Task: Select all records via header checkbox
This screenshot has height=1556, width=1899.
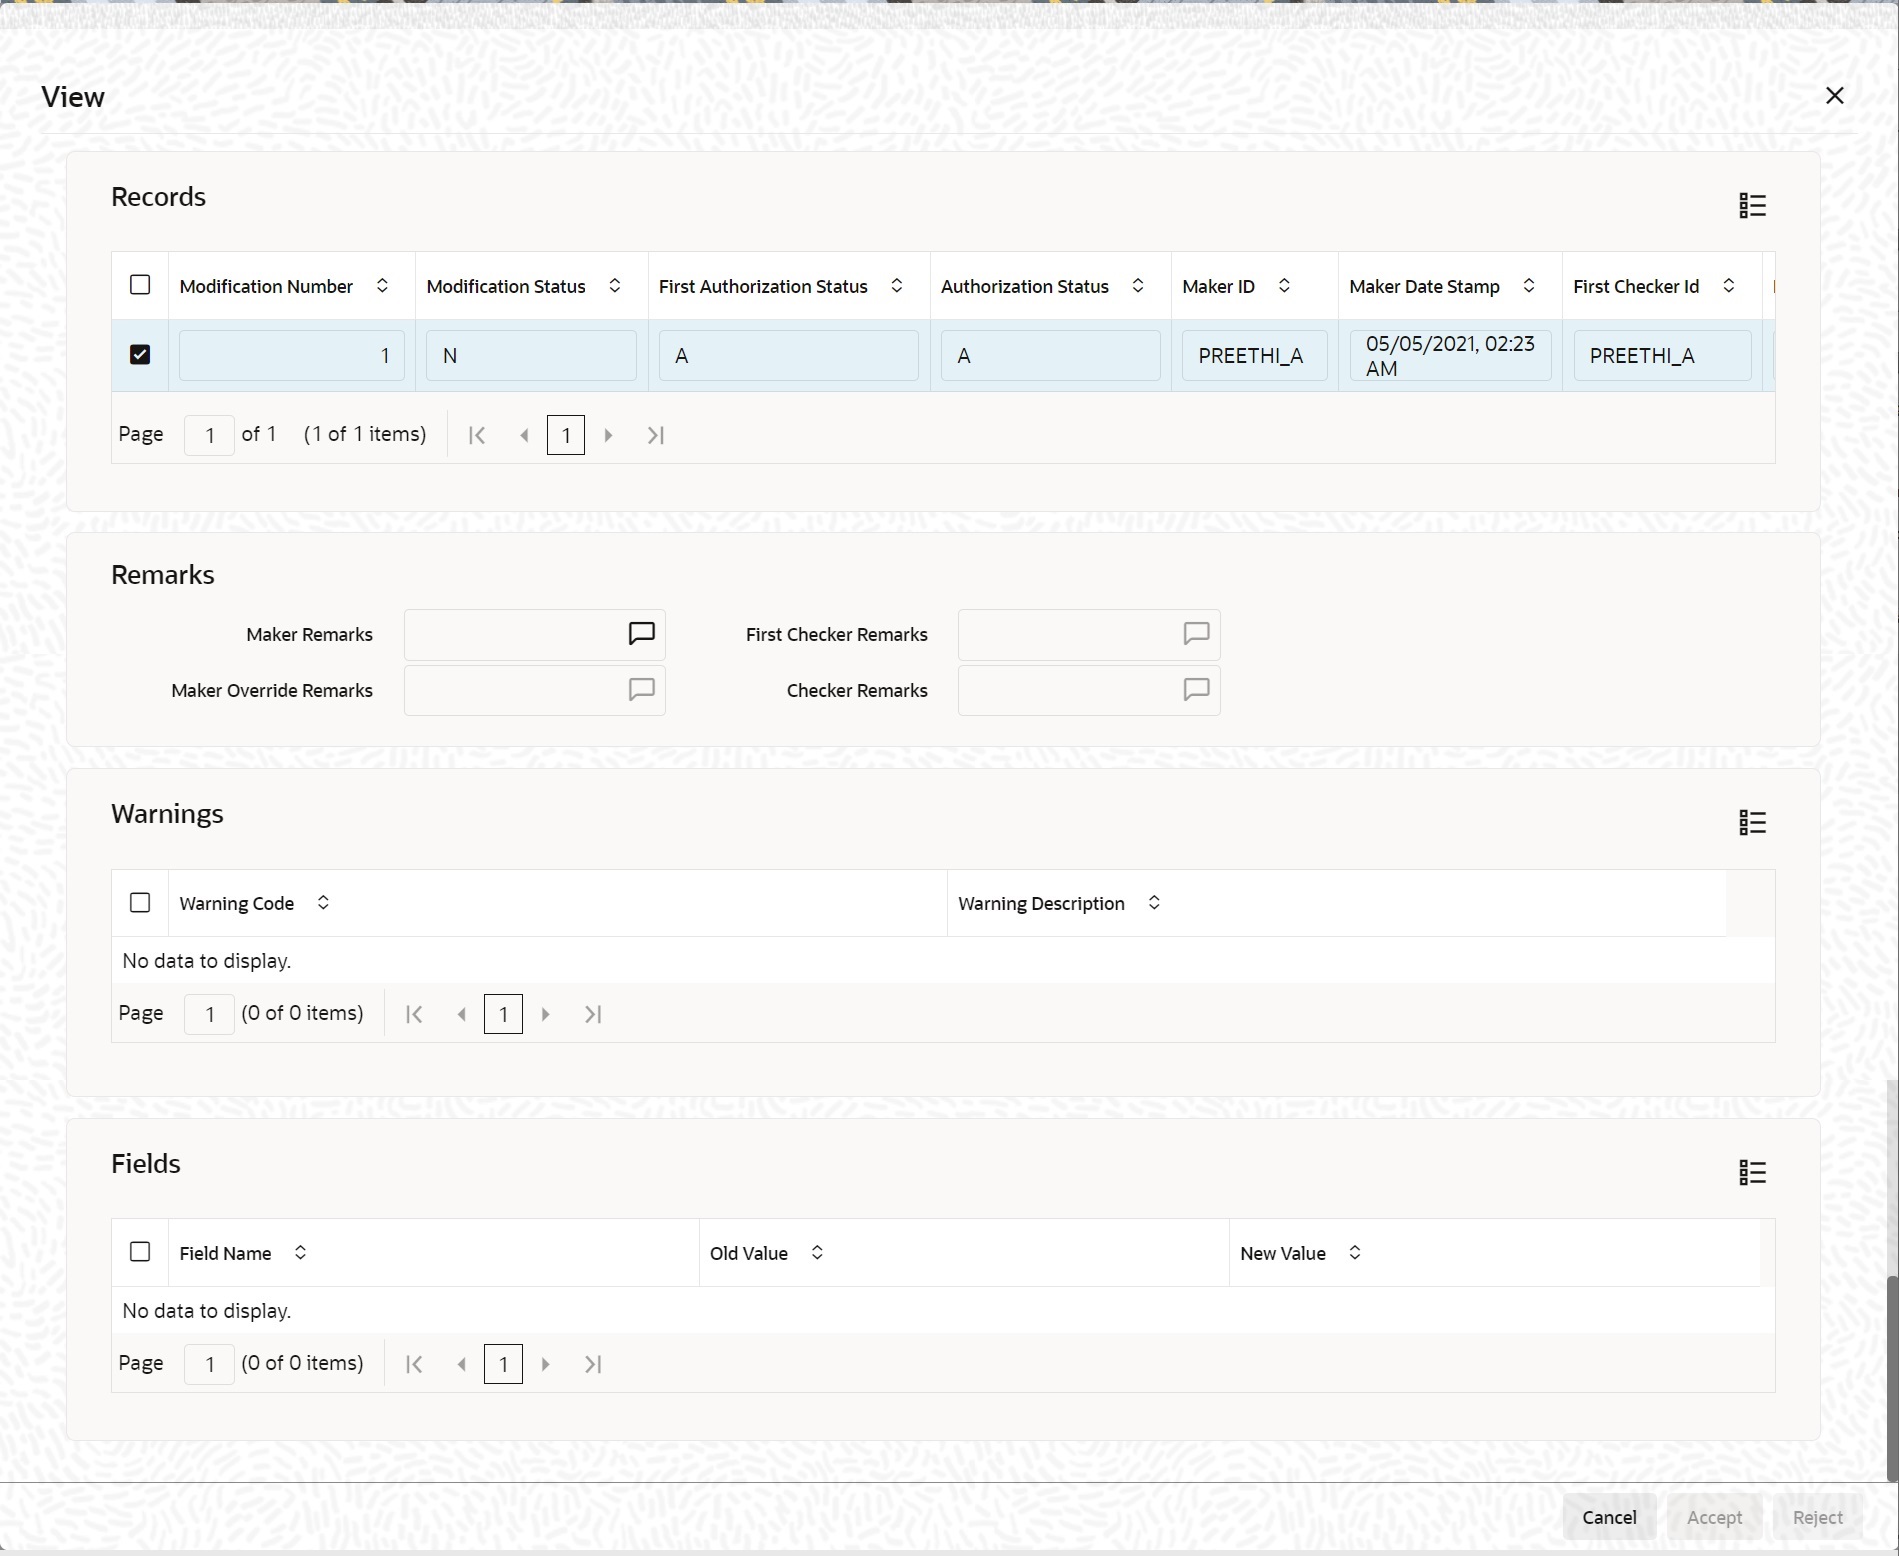Action: point(140,285)
